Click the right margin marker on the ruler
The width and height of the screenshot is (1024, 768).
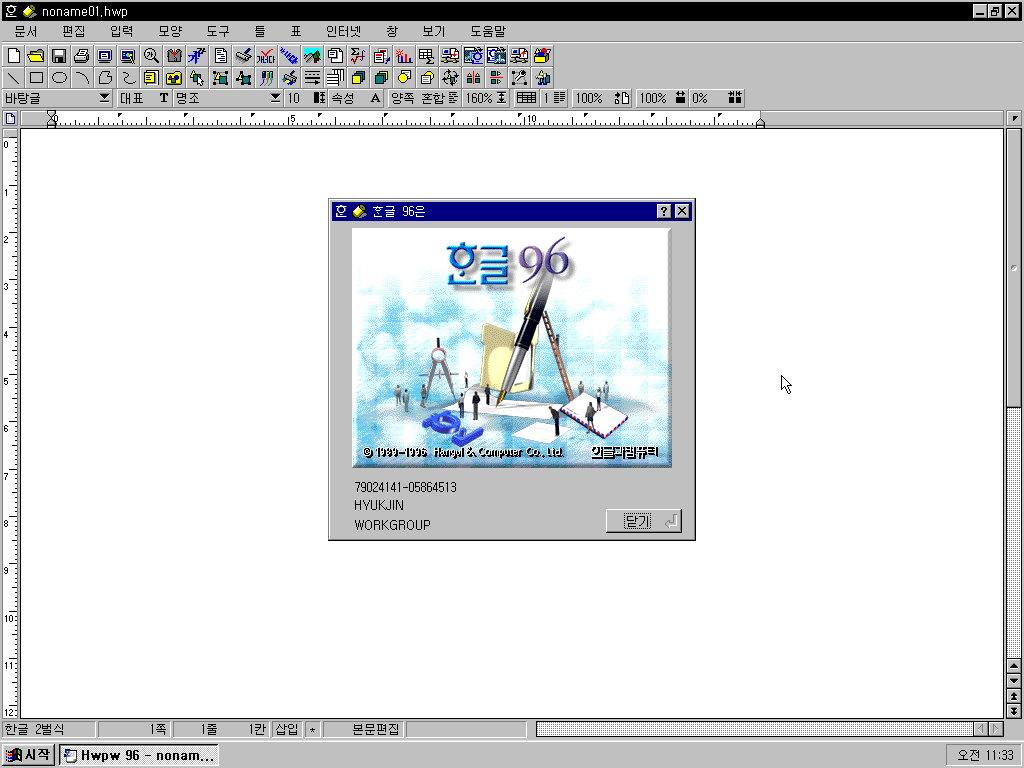pyautogui.click(x=760, y=121)
